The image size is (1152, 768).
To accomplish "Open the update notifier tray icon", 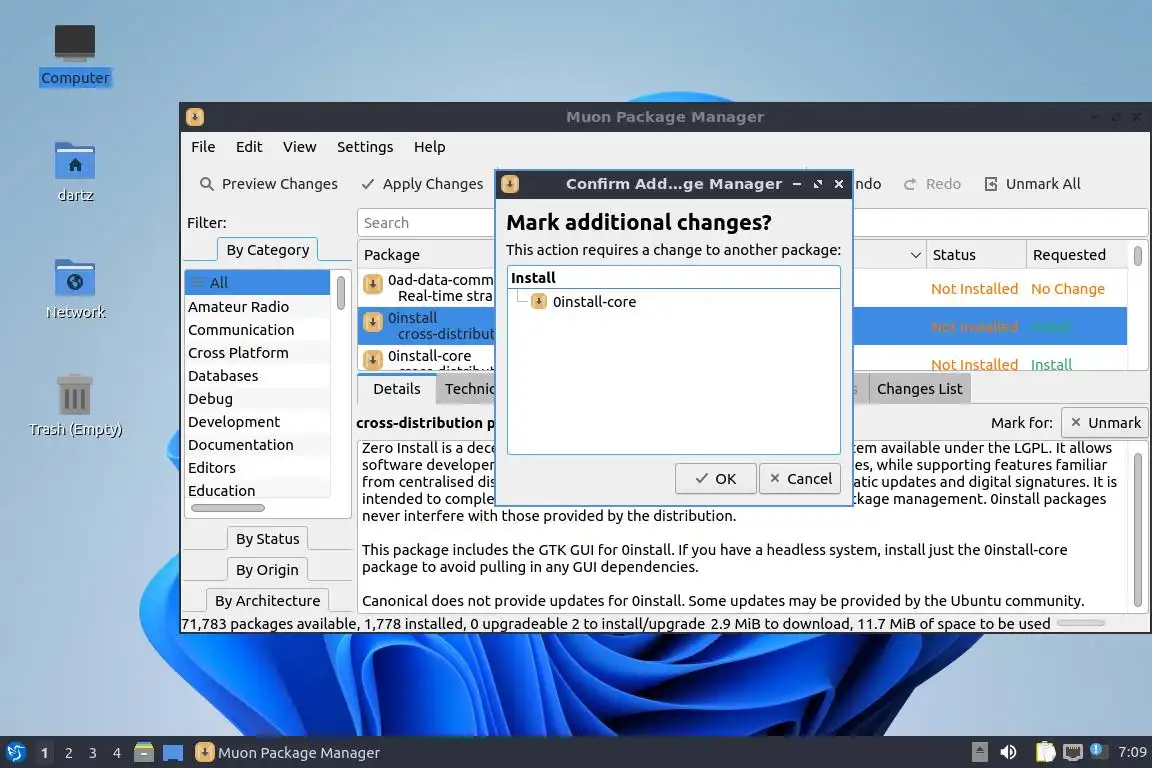I will pyautogui.click(x=1096, y=750).
